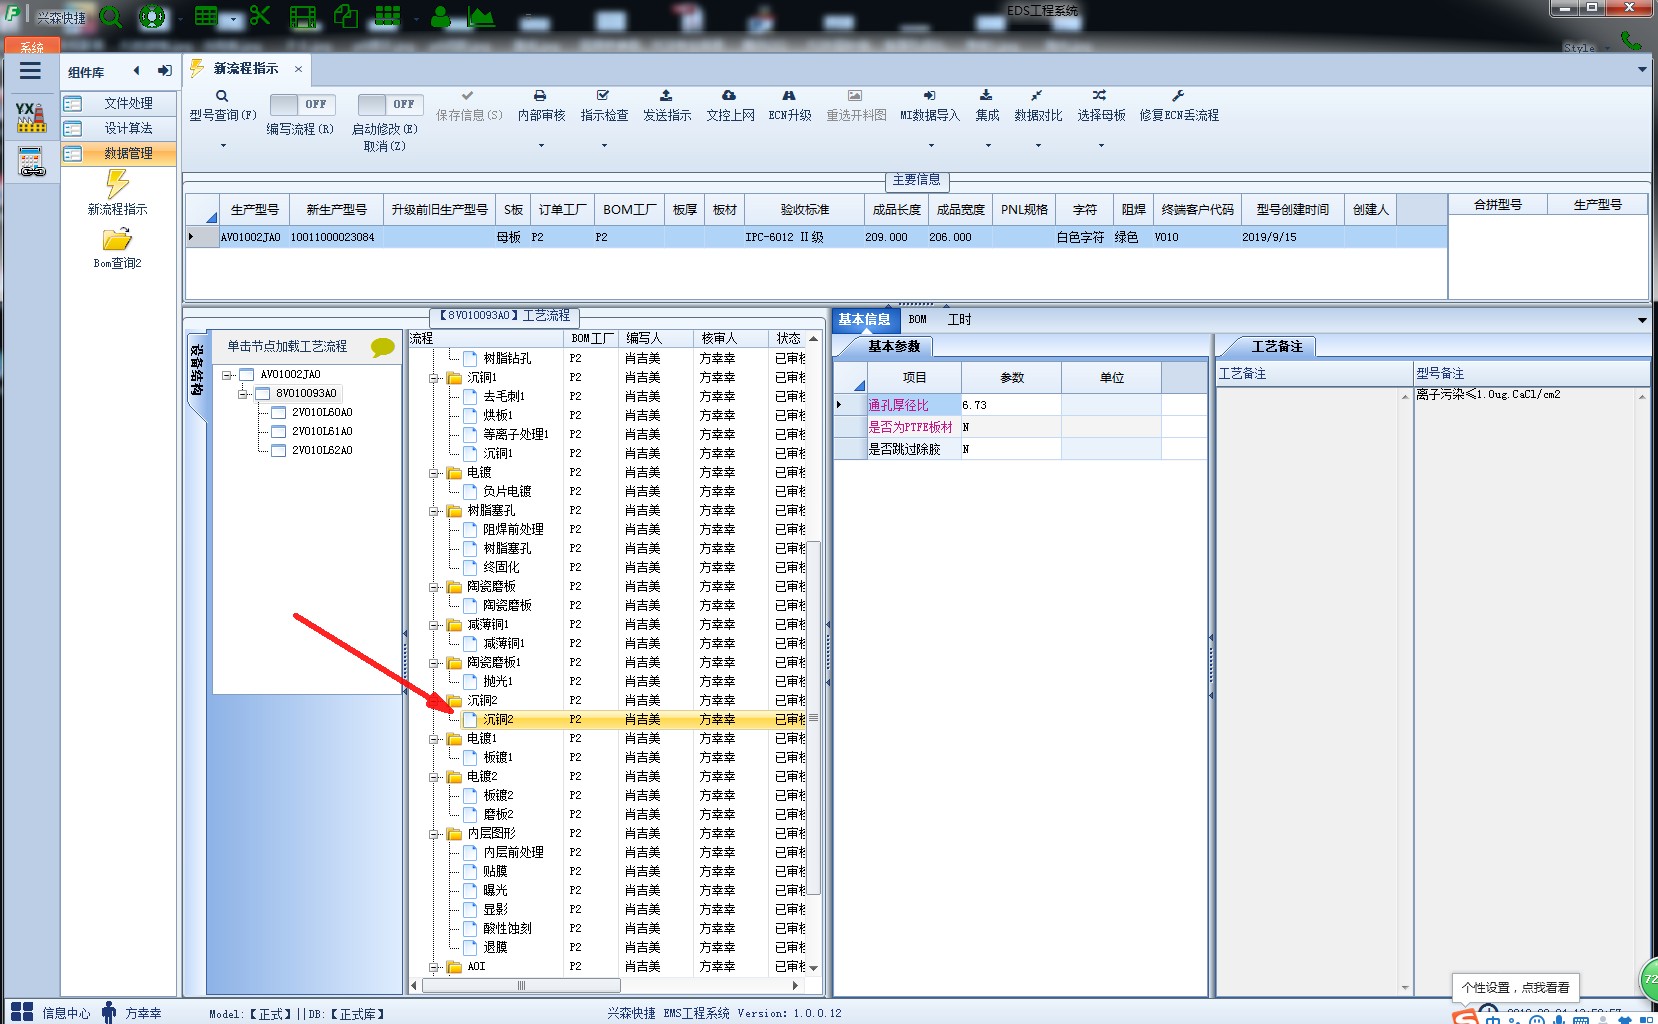Click 发送指示 upload toolbar icon
This screenshot has width=1658, height=1024.
[666, 96]
